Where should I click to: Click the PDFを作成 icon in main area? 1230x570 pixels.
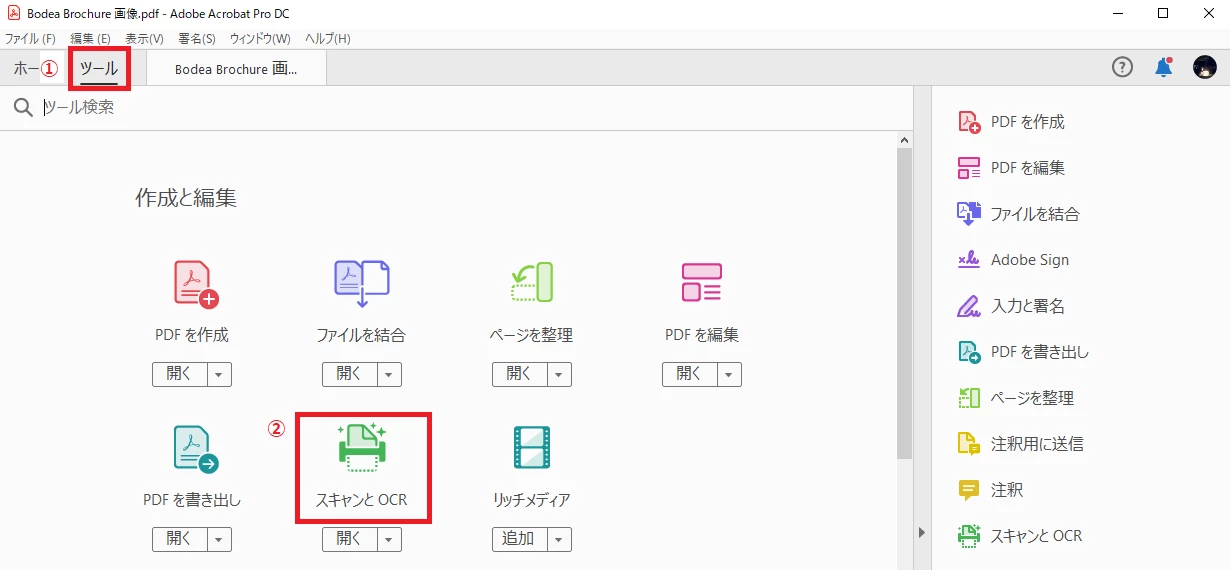196,283
